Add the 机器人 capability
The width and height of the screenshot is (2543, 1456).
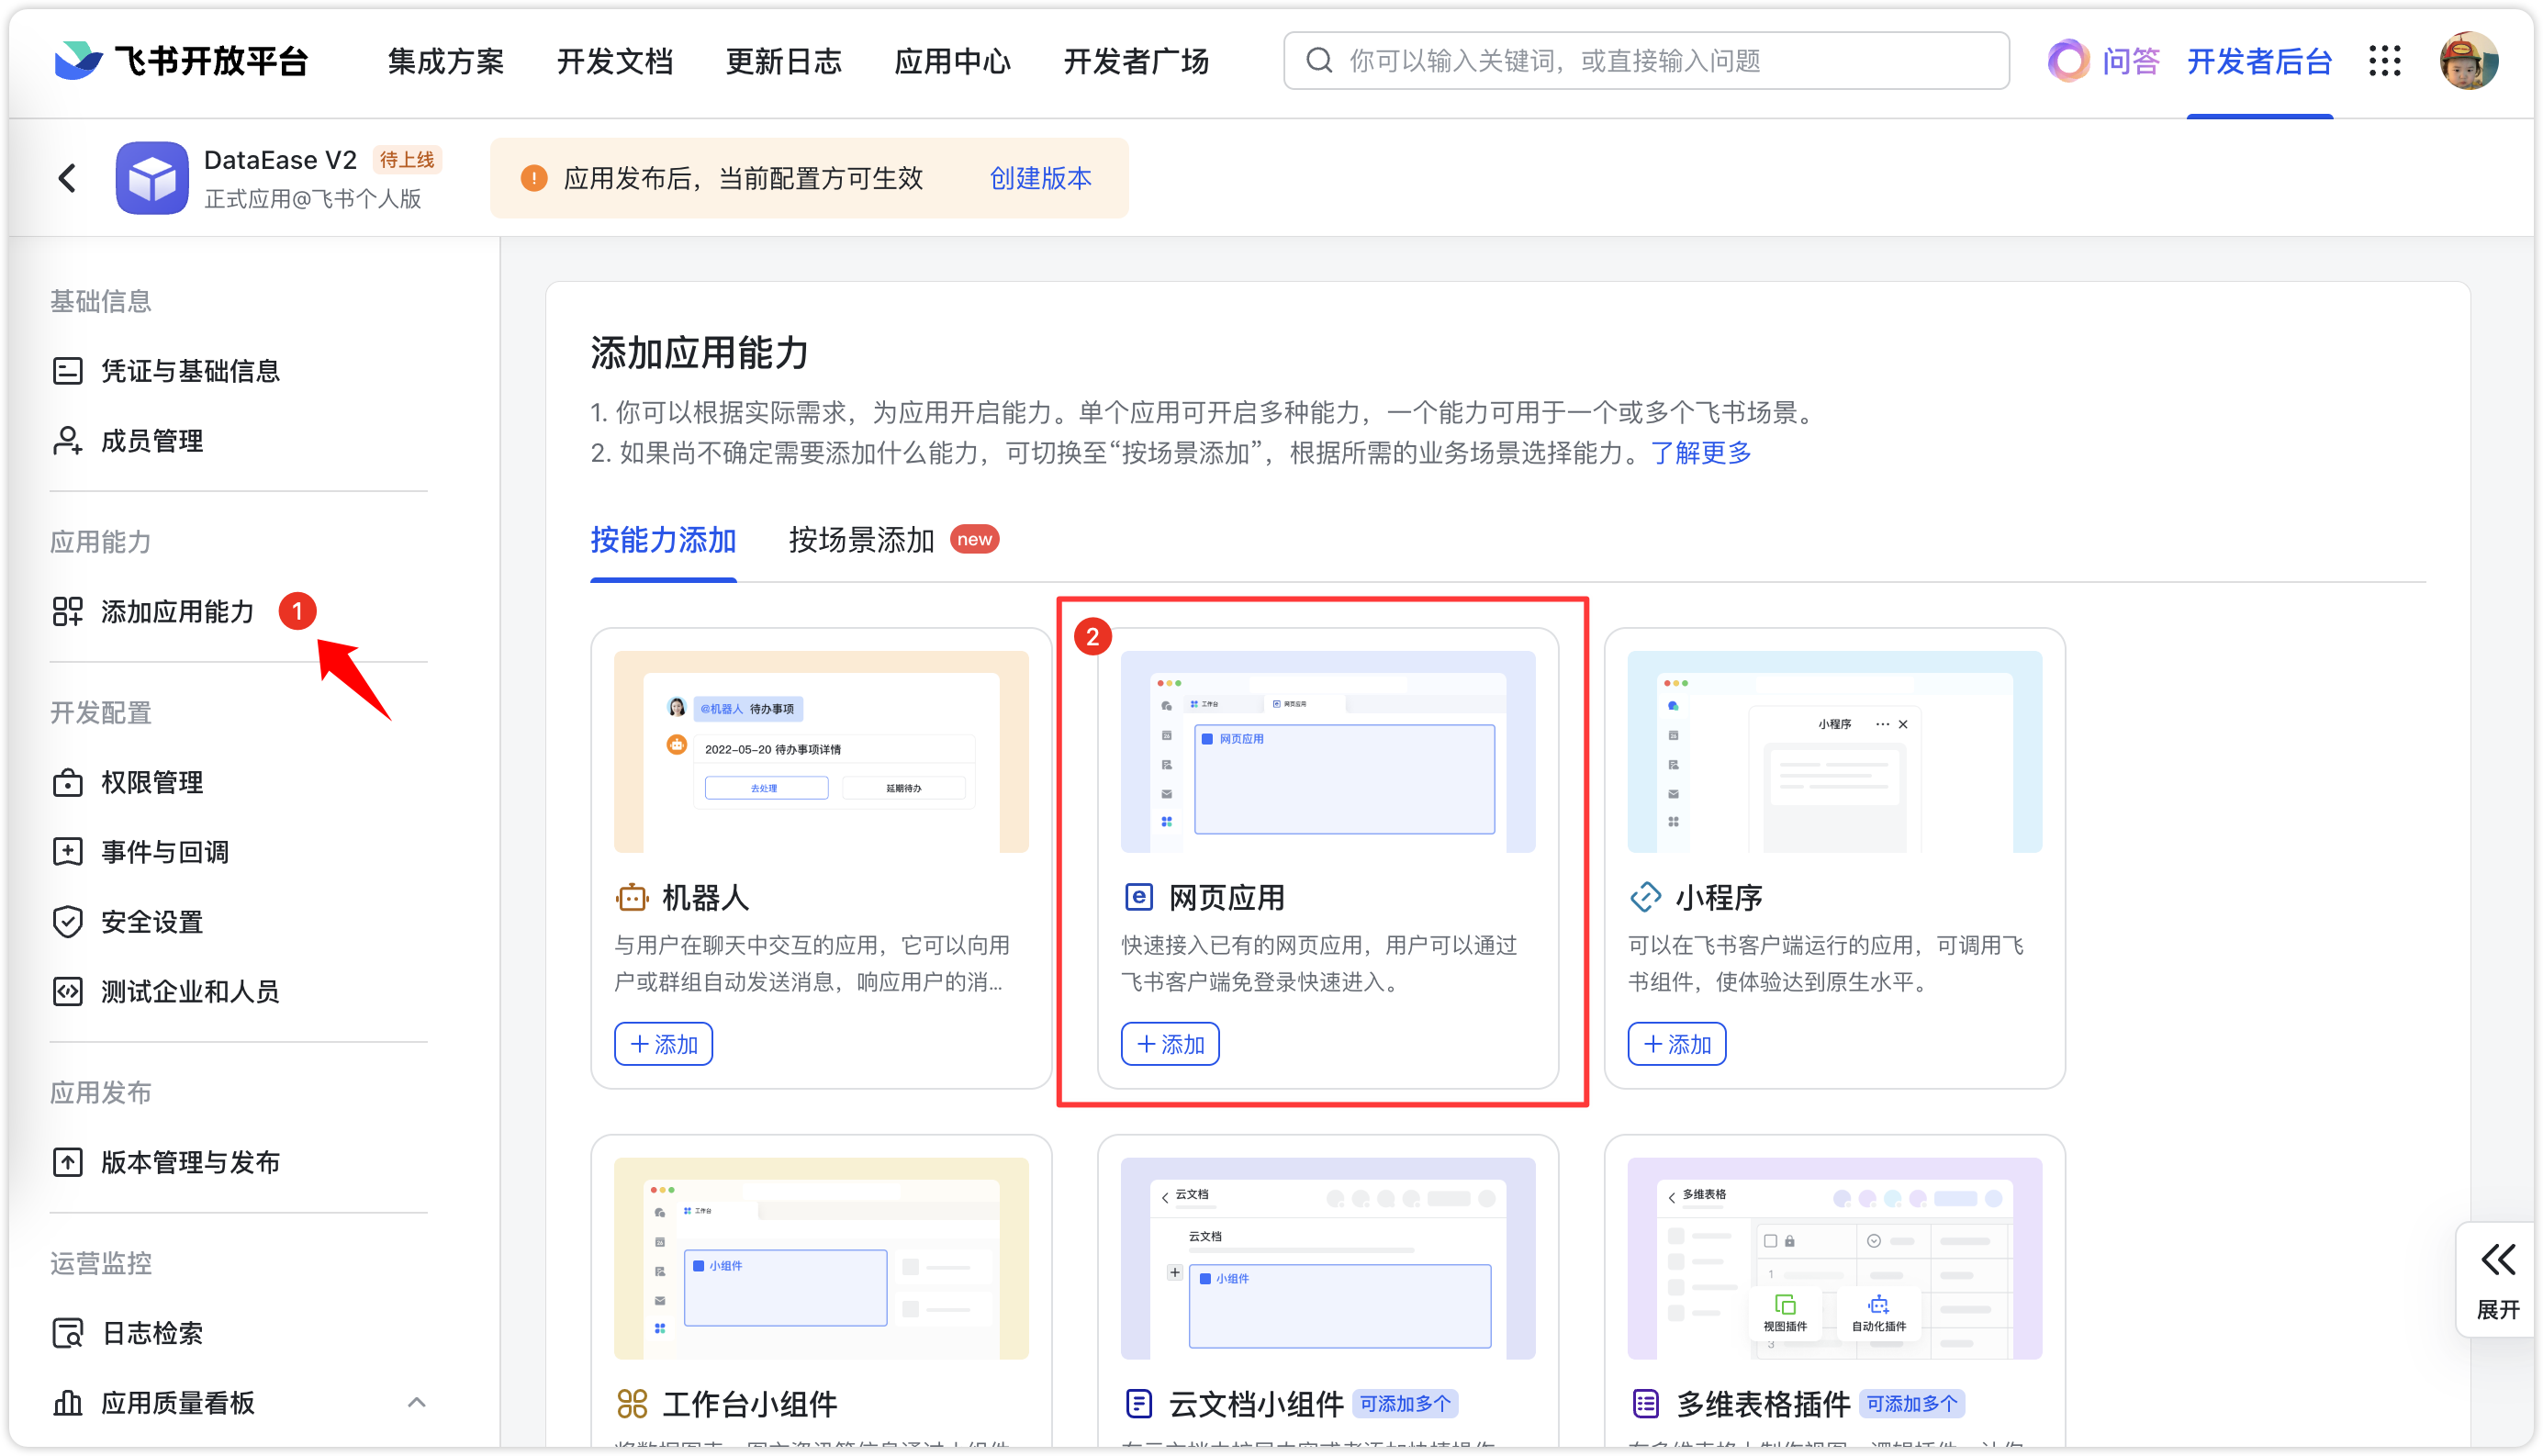click(663, 1044)
